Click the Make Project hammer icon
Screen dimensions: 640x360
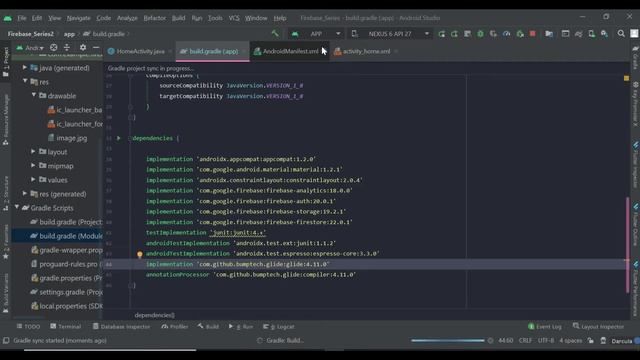(275, 33)
